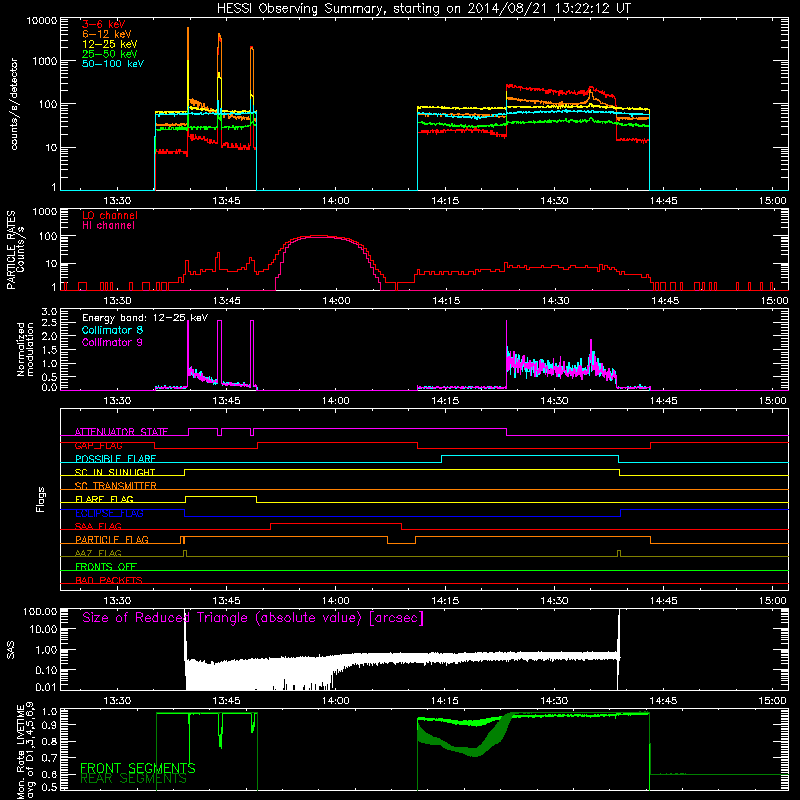Click the SC_TRANSMITTER flag label
The image size is (800, 800).
pos(115,486)
